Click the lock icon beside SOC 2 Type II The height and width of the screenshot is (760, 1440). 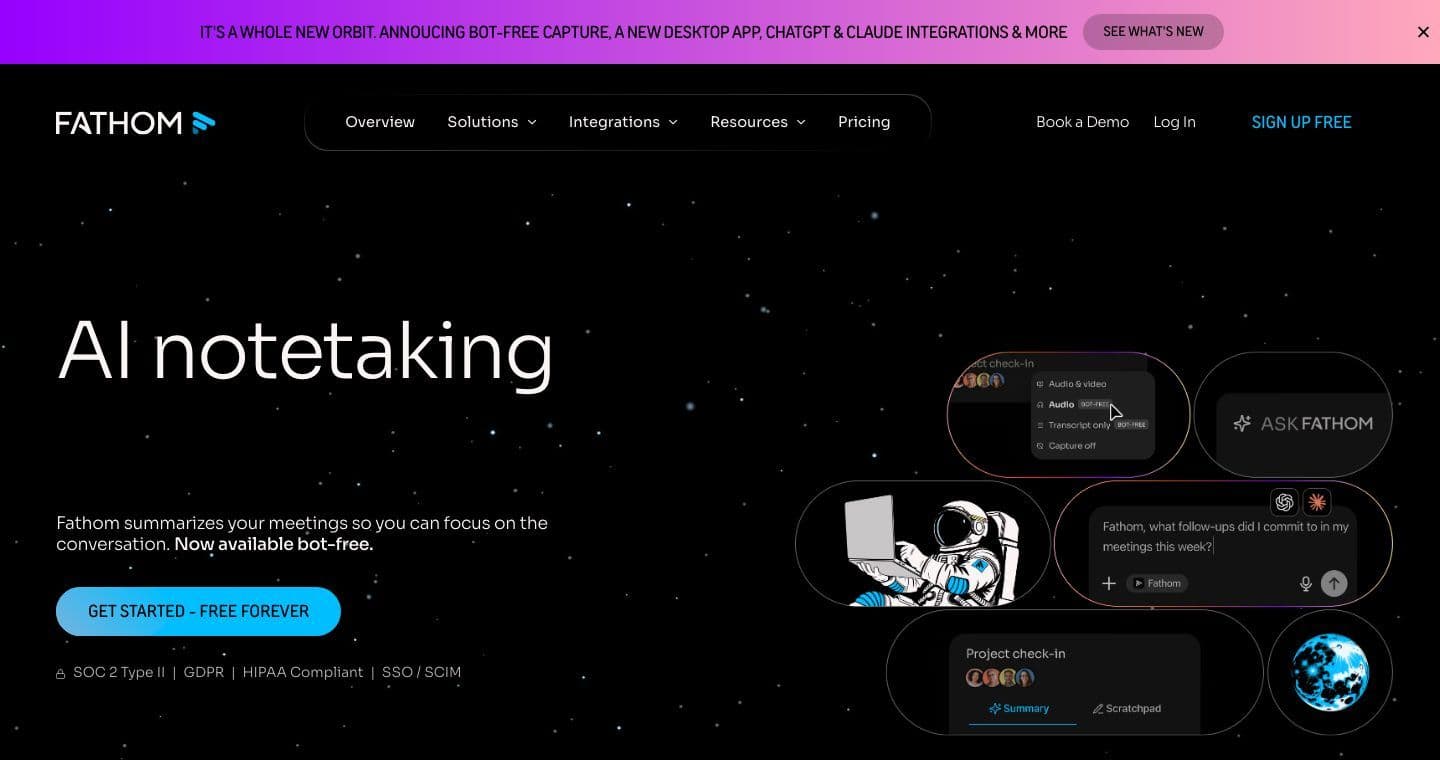click(x=61, y=673)
